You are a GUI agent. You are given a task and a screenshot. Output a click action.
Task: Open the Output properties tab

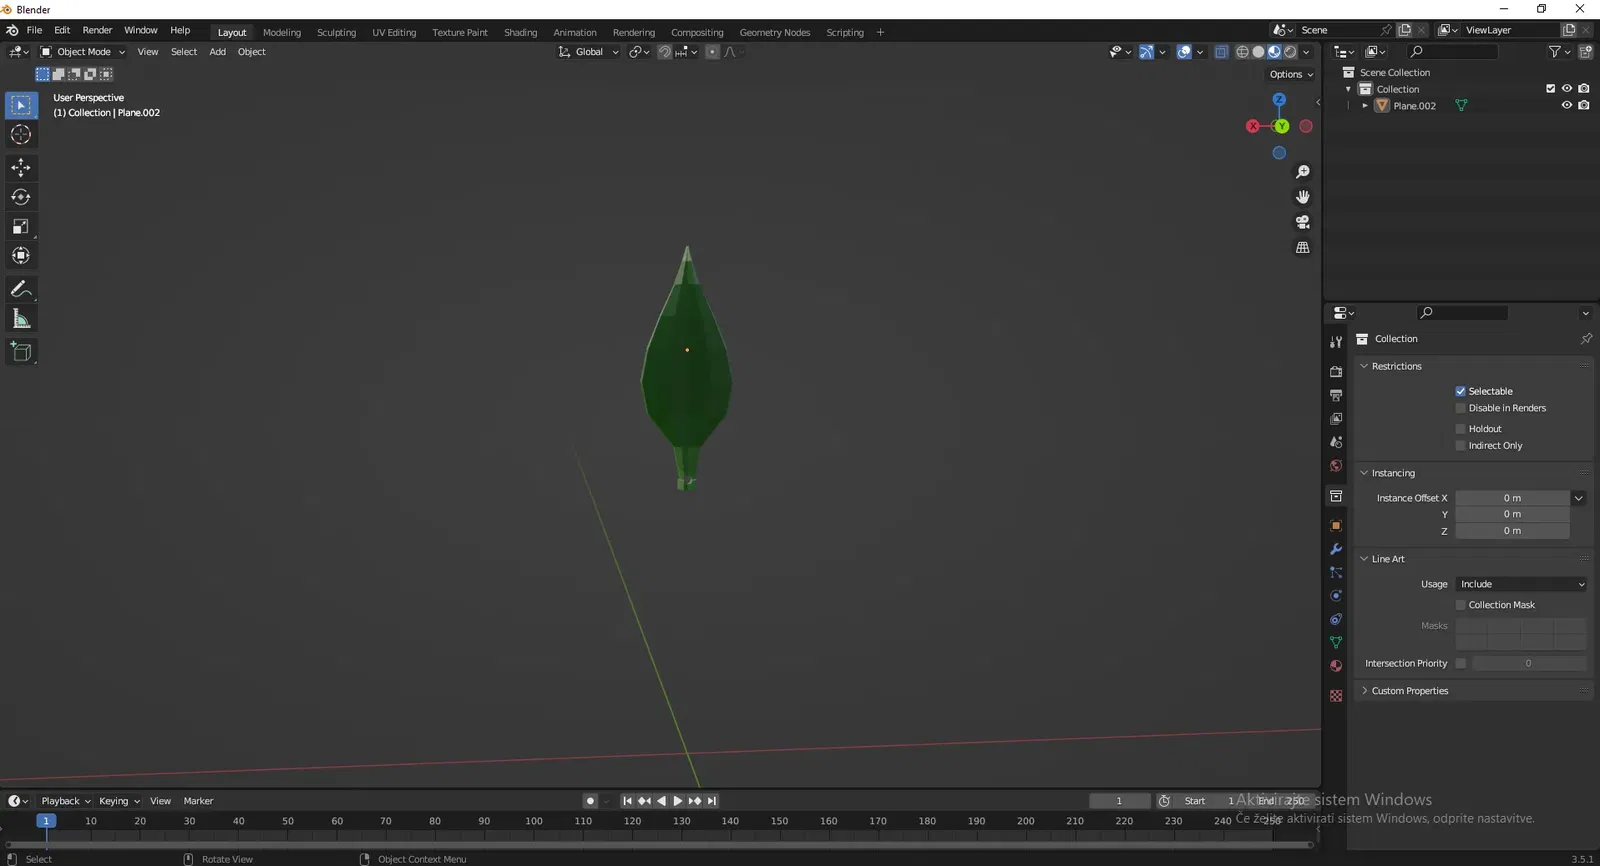1336,395
